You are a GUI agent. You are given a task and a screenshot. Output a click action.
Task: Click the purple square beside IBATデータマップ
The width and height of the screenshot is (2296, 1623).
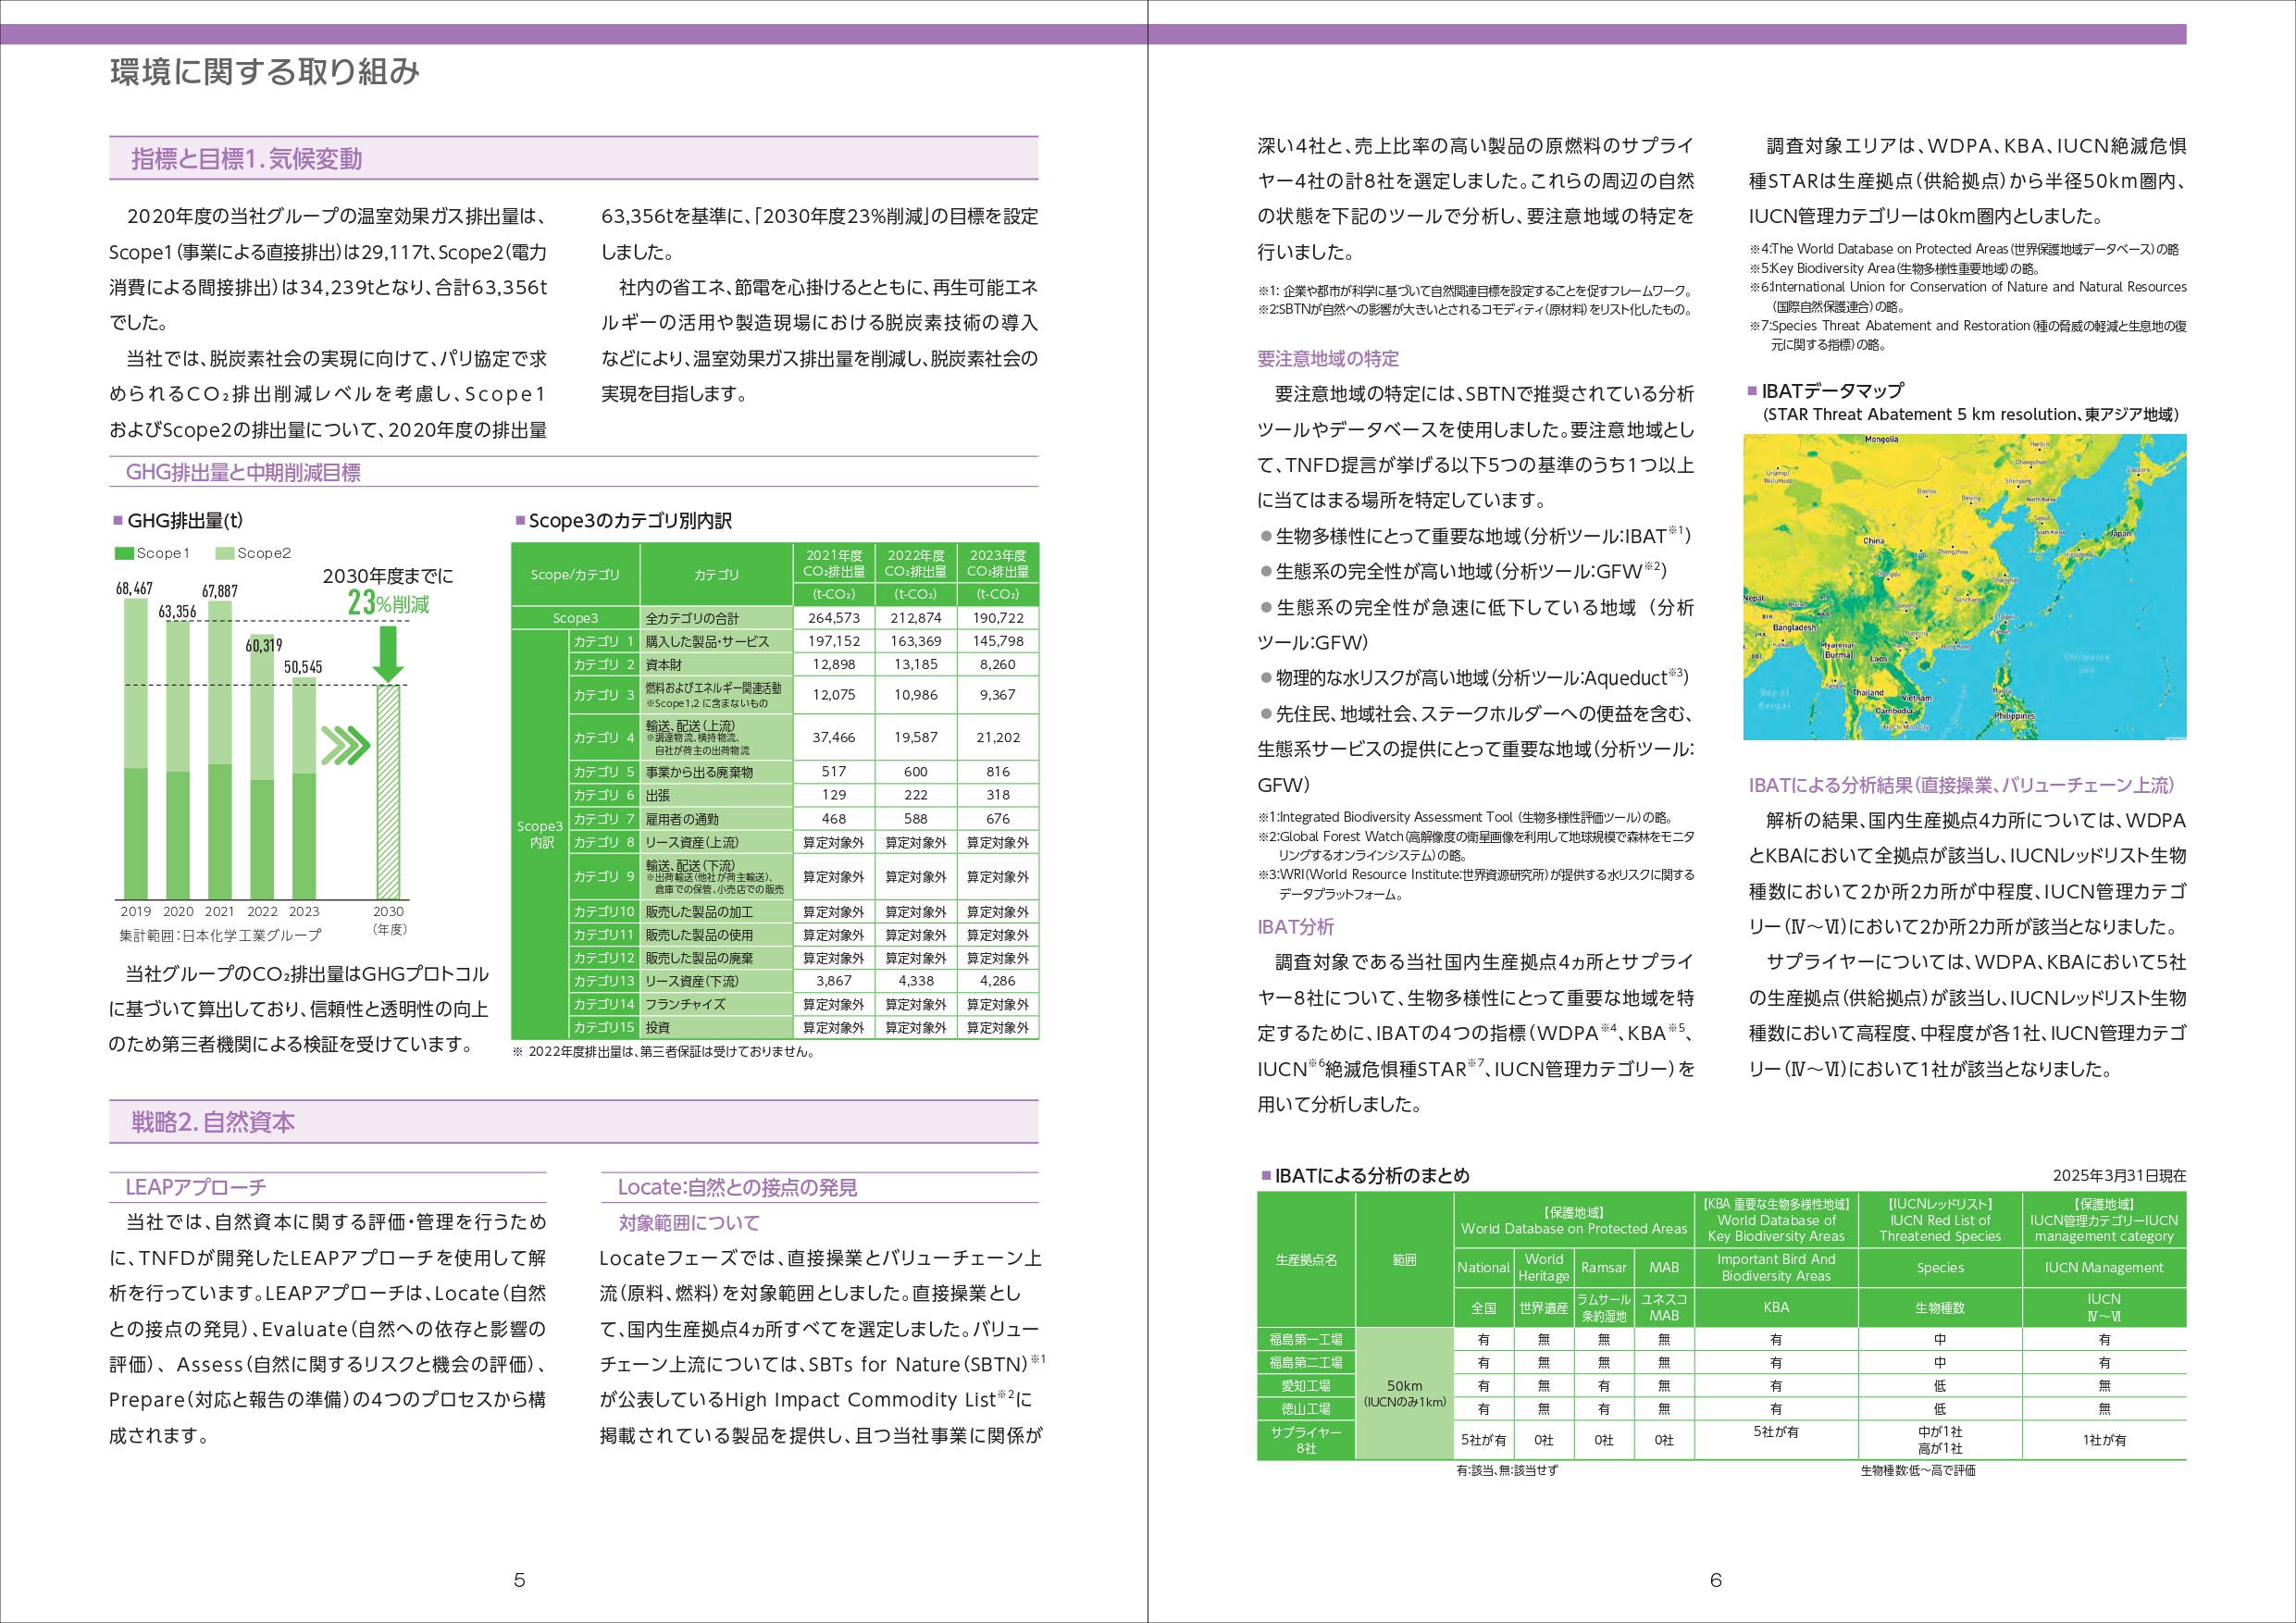point(1752,390)
